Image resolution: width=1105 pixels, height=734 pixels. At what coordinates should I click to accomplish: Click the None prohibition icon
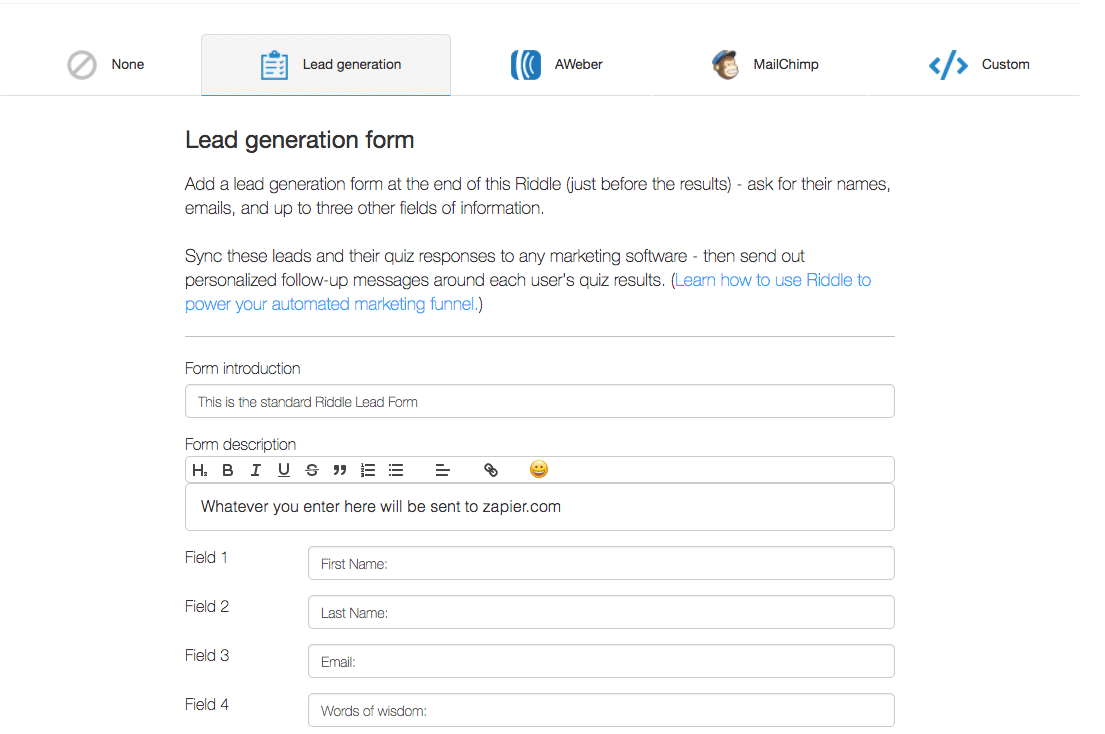[x=82, y=65]
